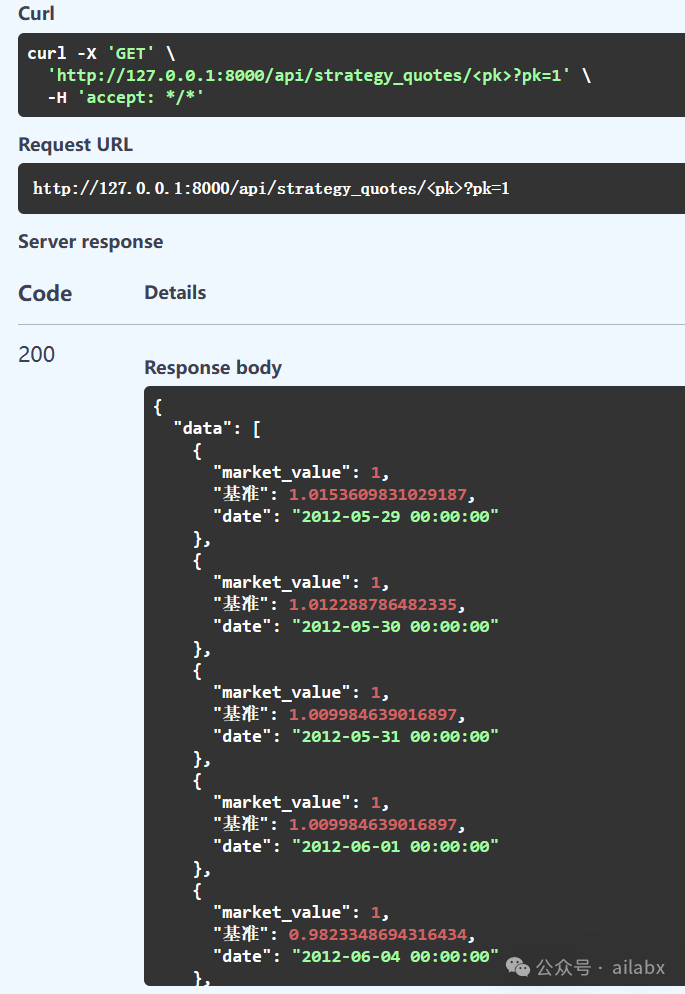Image resolution: width=685 pixels, height=994 pixels.
Task: Click the Server response heading
Action: 90,242
